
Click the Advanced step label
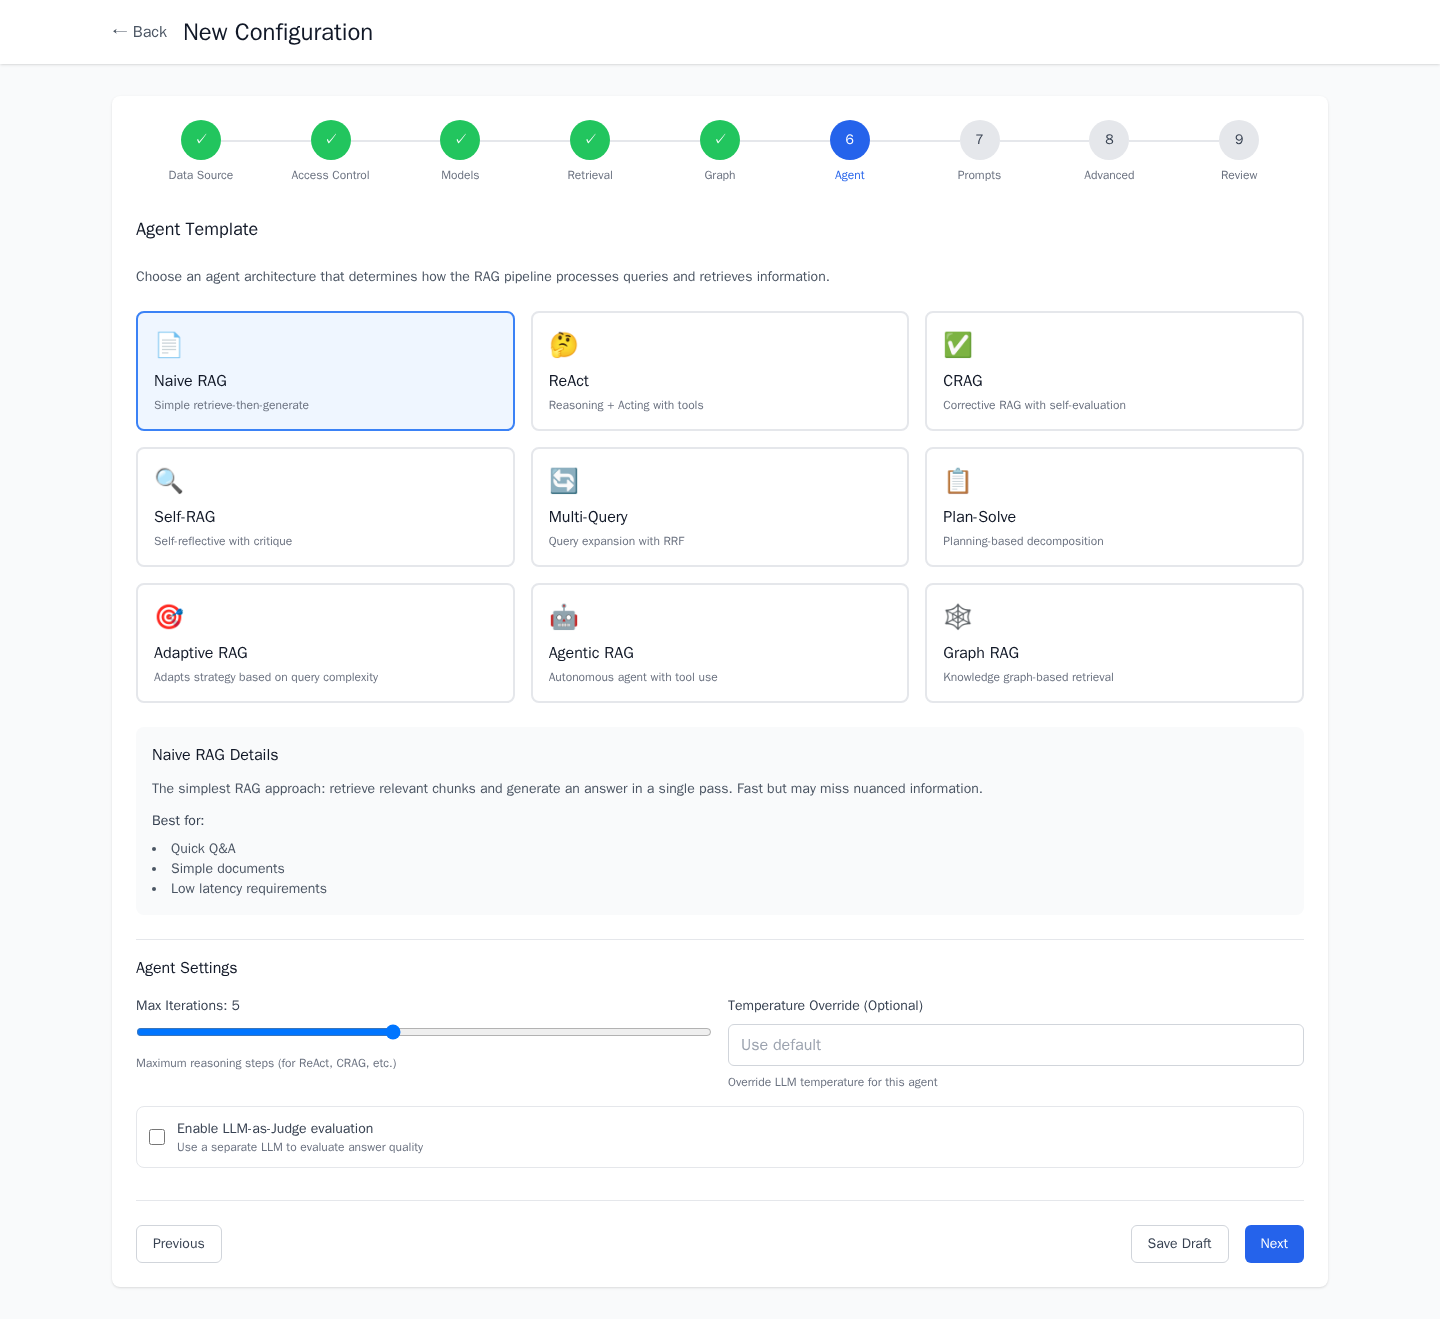pos(1109,175)
